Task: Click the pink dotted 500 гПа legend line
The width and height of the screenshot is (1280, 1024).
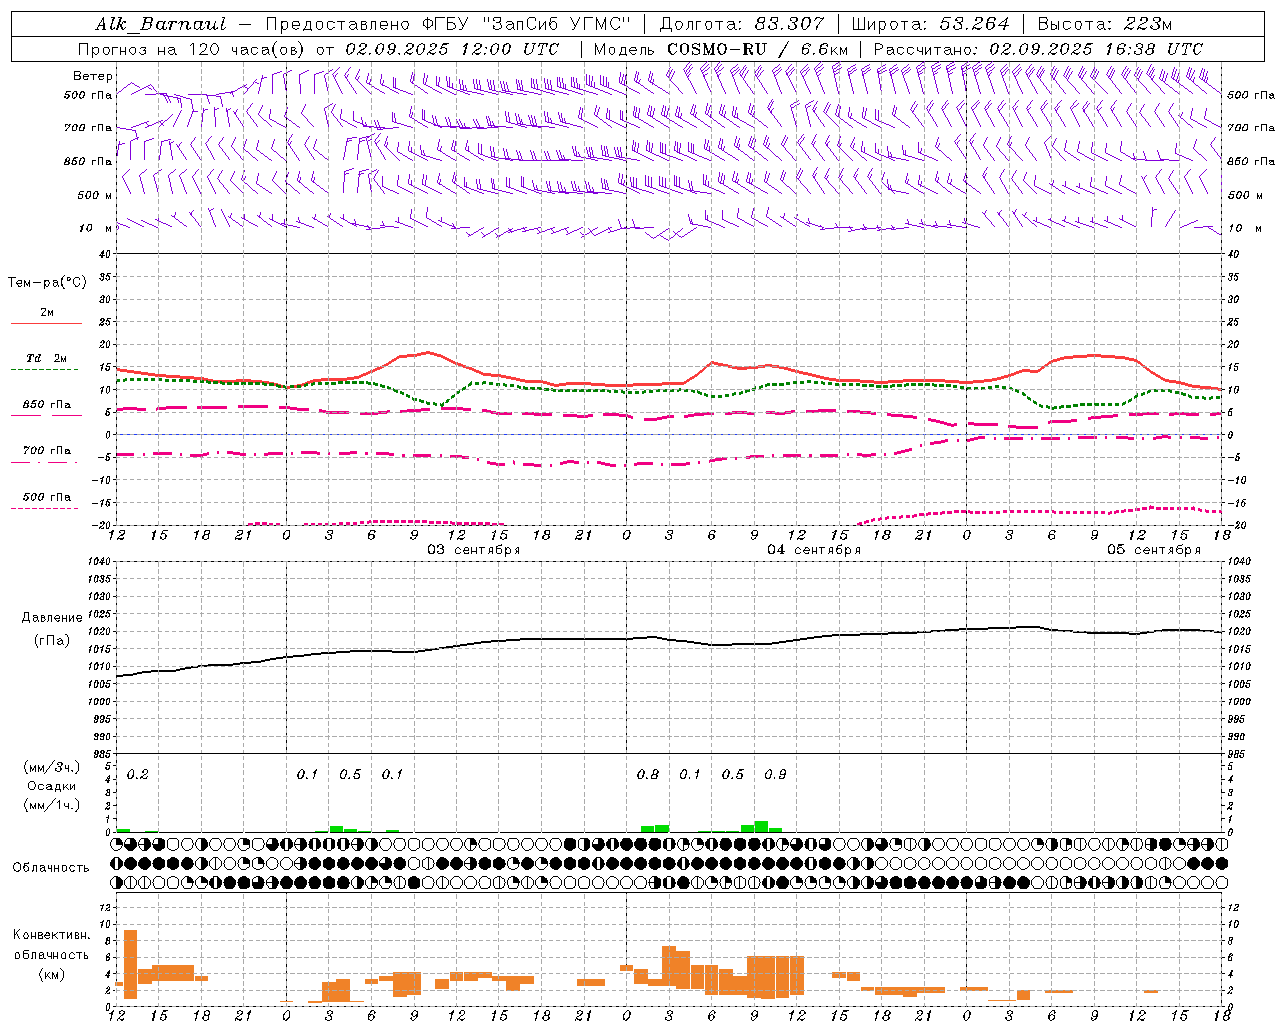Action: 45,509
